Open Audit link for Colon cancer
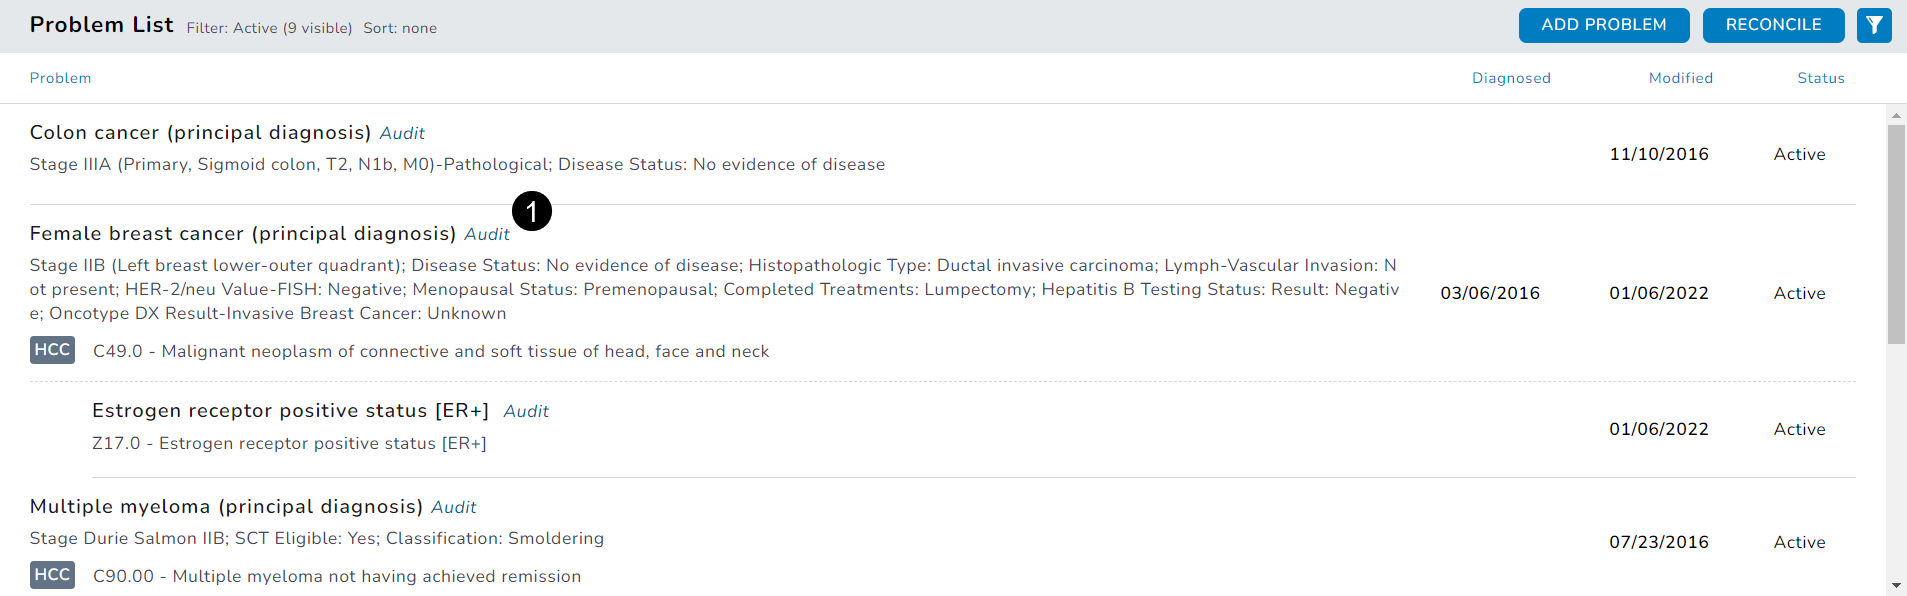Viewport: 1907px width, 596px height. 402,133
